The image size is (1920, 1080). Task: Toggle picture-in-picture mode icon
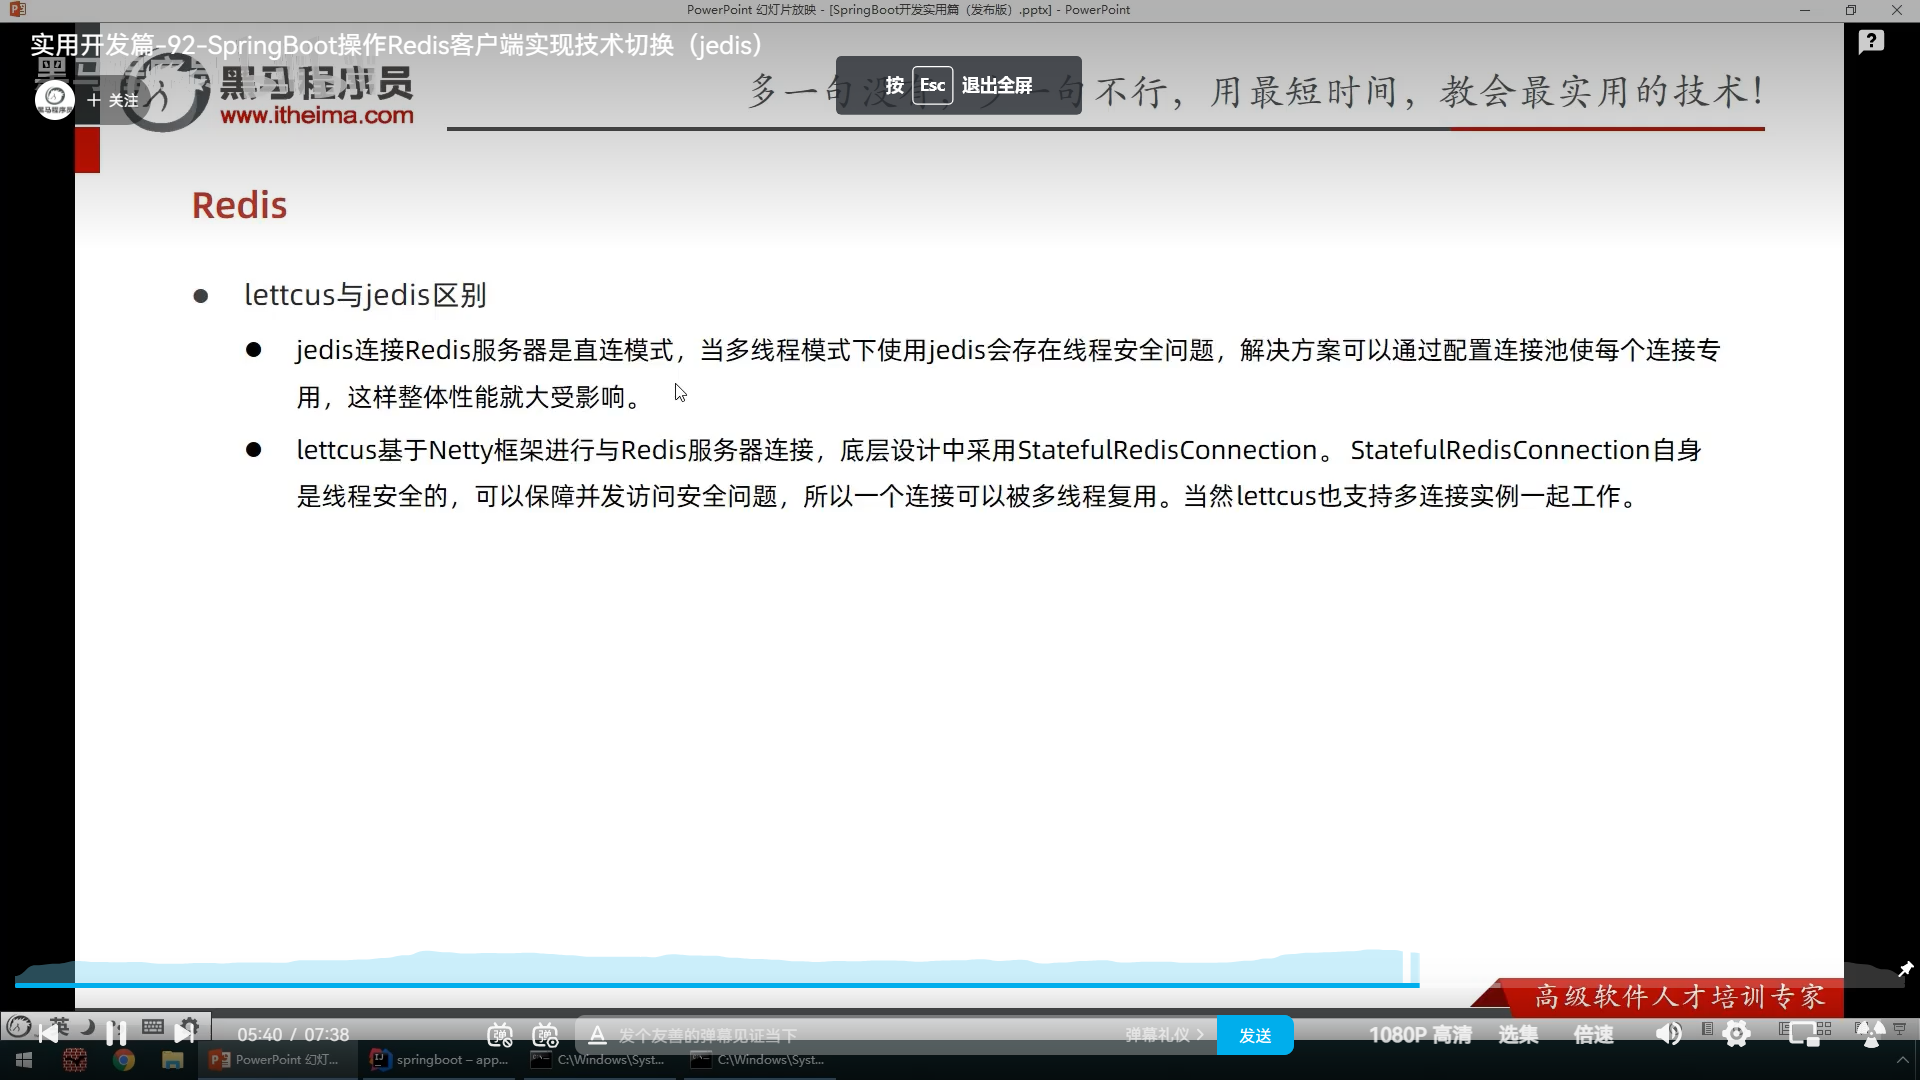tap(1805, 1034)
